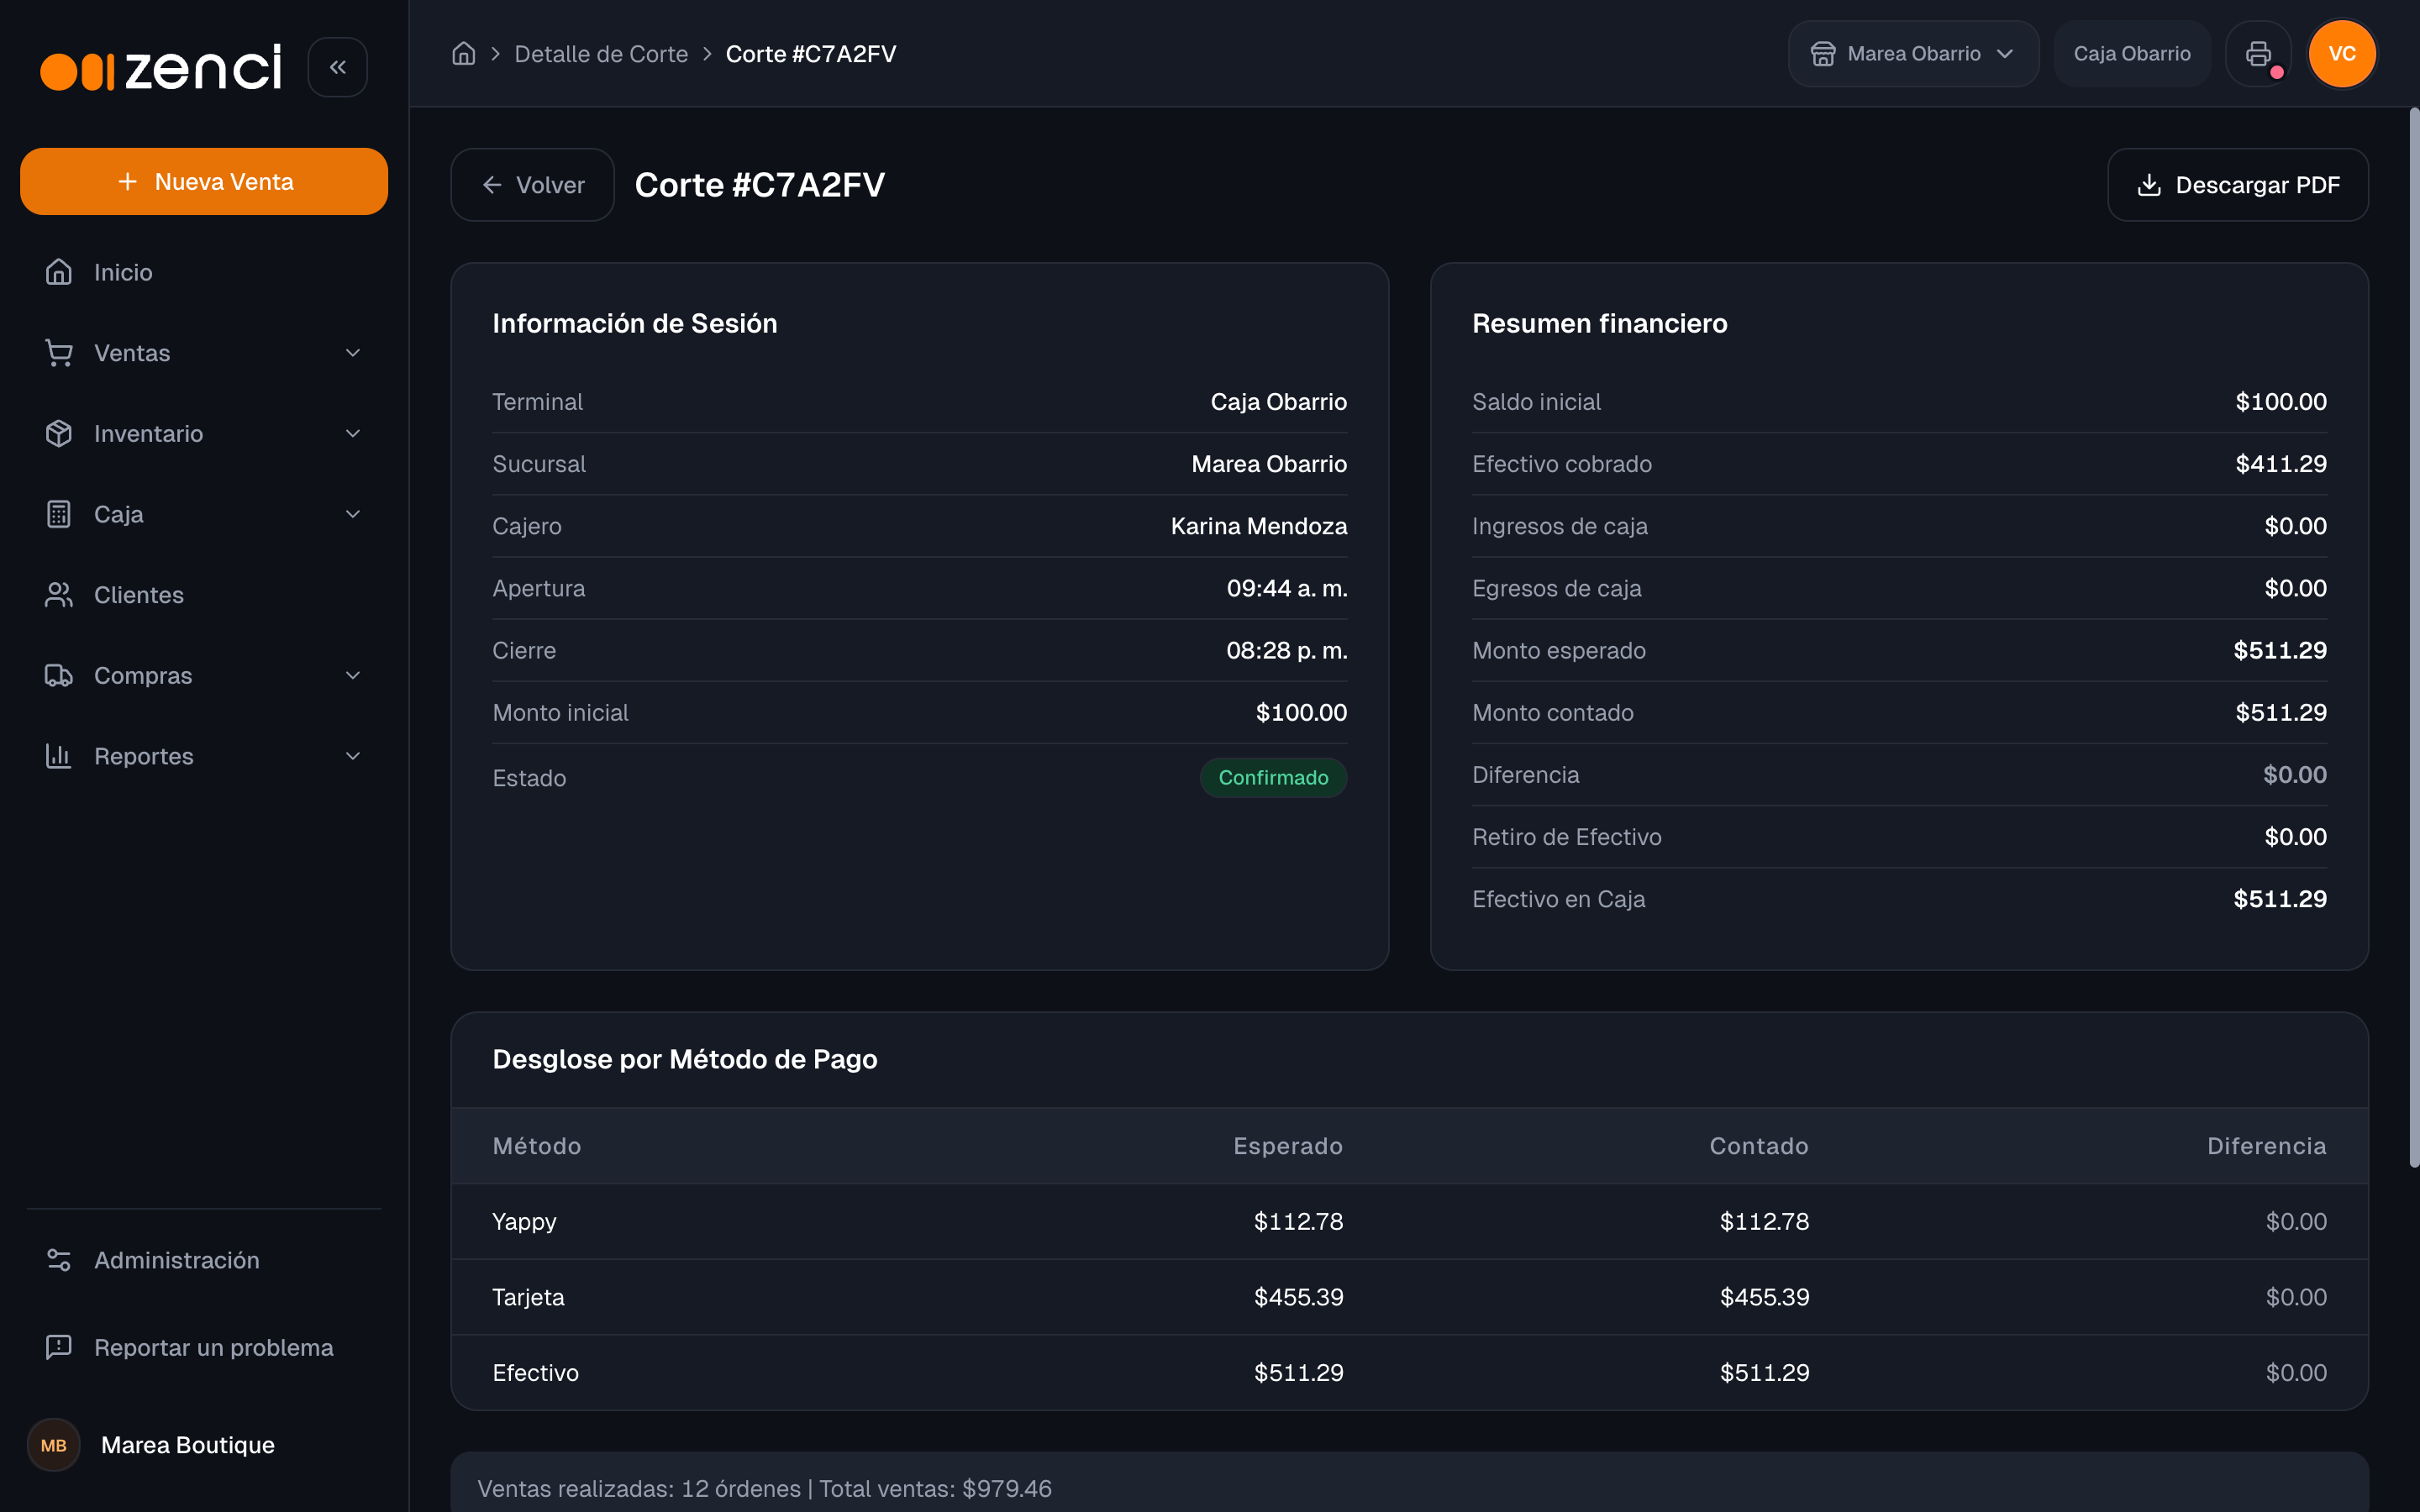Expand the Reportes submenu chevron

(353, 756)
